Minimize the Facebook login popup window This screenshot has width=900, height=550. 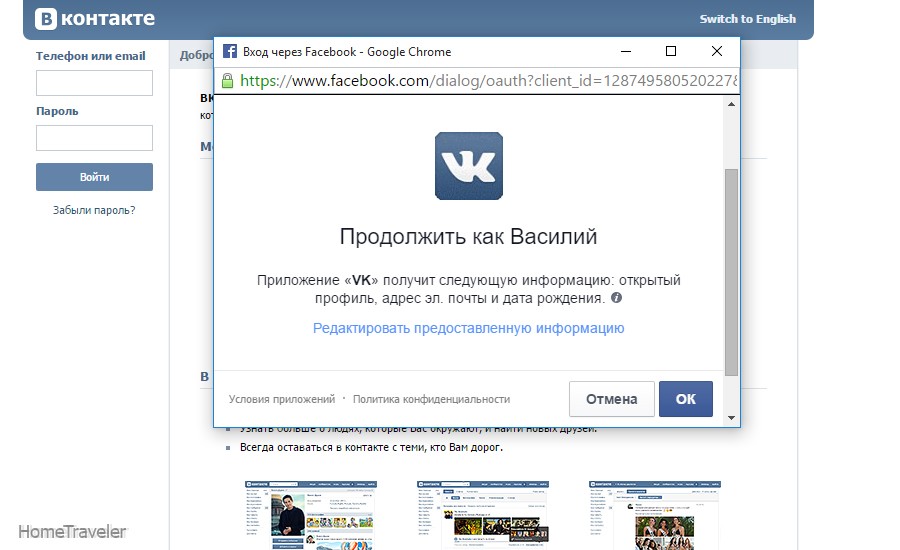pos(626,51)
